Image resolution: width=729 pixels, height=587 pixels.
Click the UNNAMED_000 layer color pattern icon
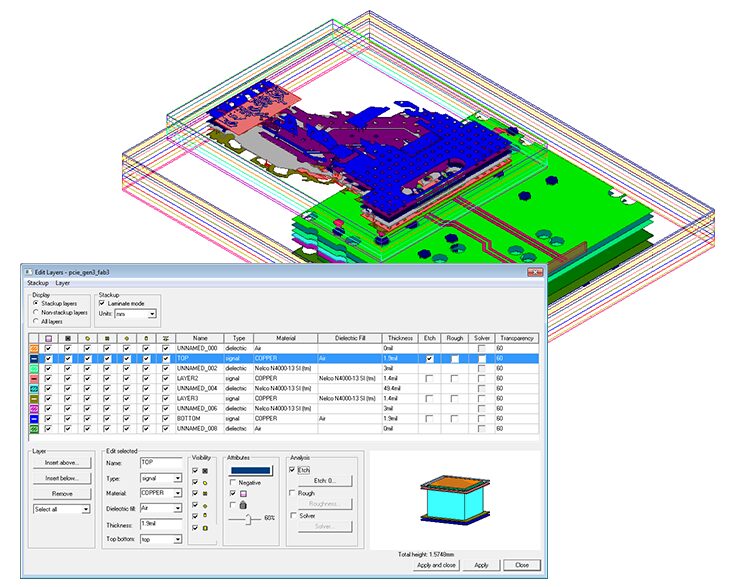coord(34,348)
